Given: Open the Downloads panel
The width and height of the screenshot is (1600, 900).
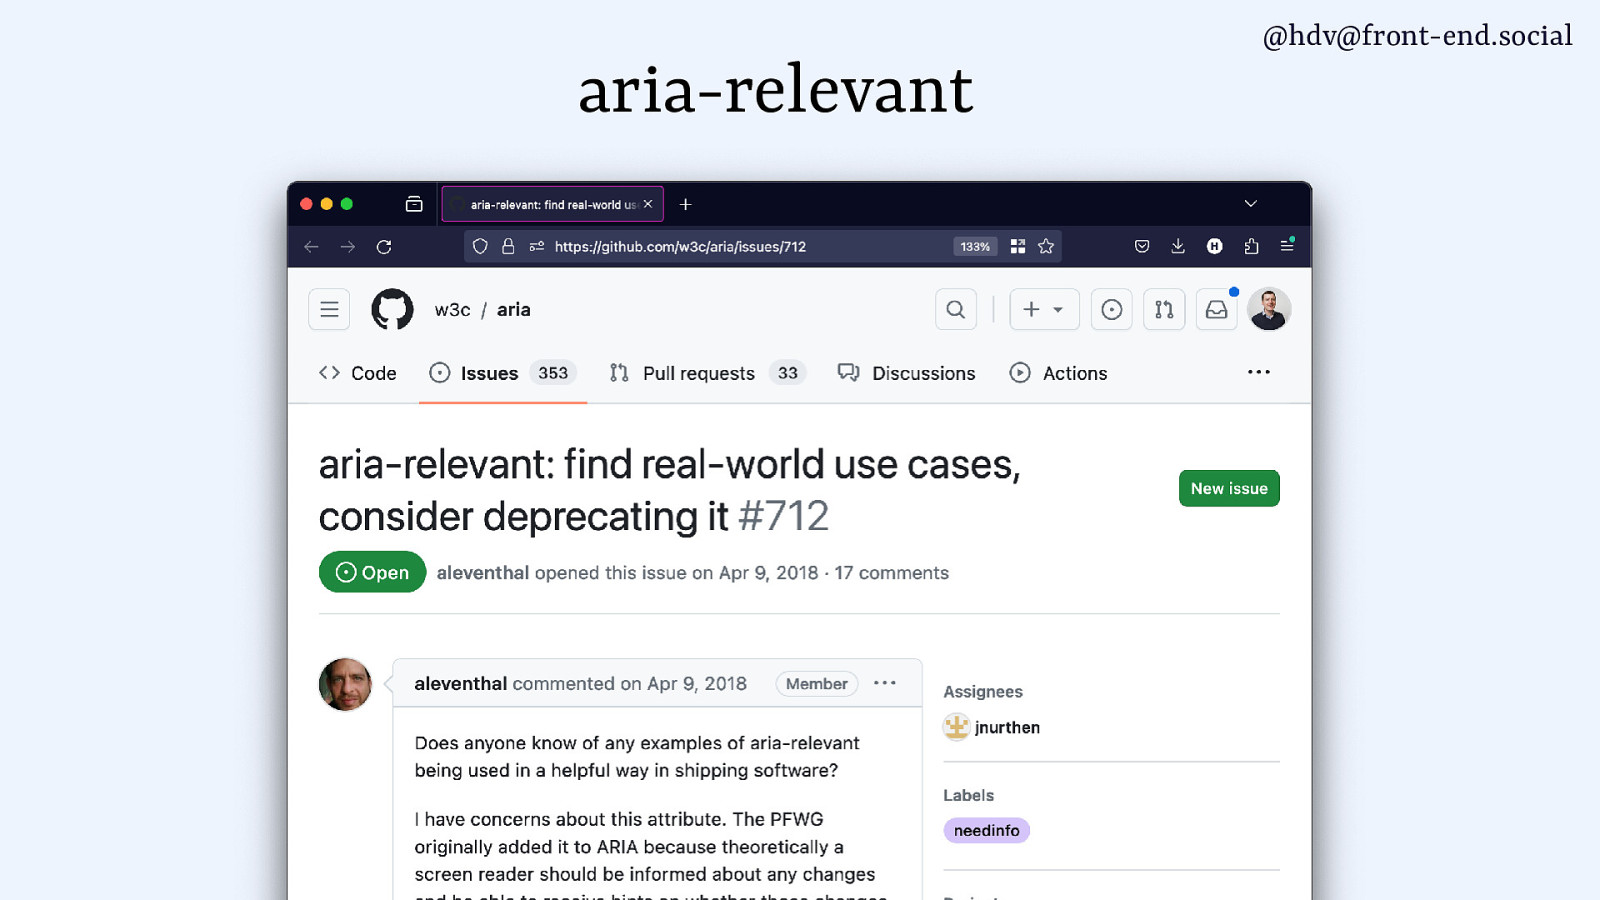Looking at the screenshot, I should [x=1178, y=246].
